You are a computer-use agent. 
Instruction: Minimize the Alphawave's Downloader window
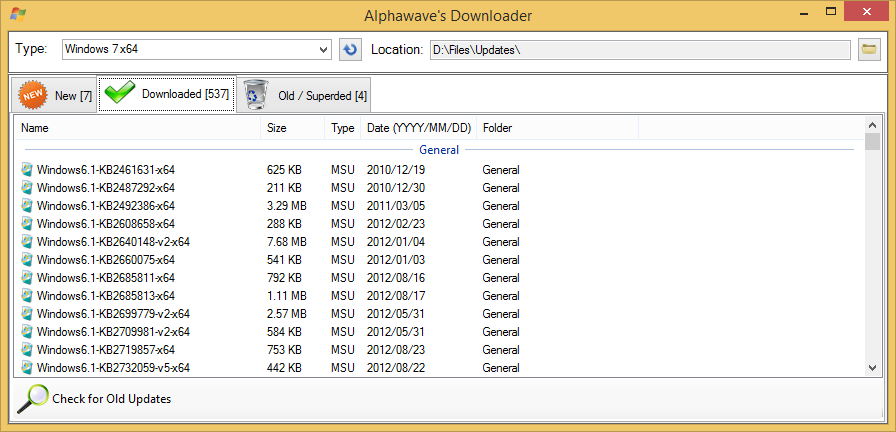tap(803, 11)
